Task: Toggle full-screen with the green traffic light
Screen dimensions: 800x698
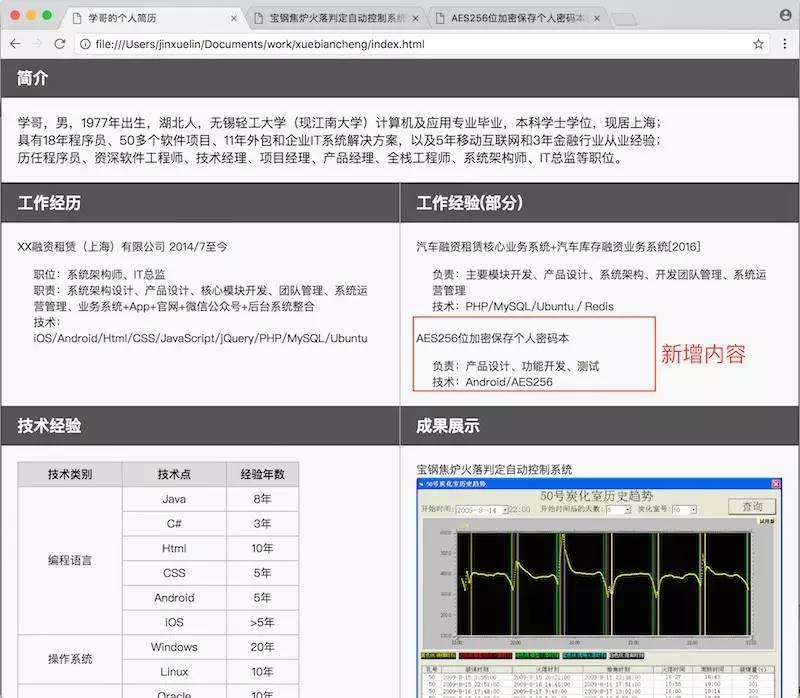Action: point(44,16)
